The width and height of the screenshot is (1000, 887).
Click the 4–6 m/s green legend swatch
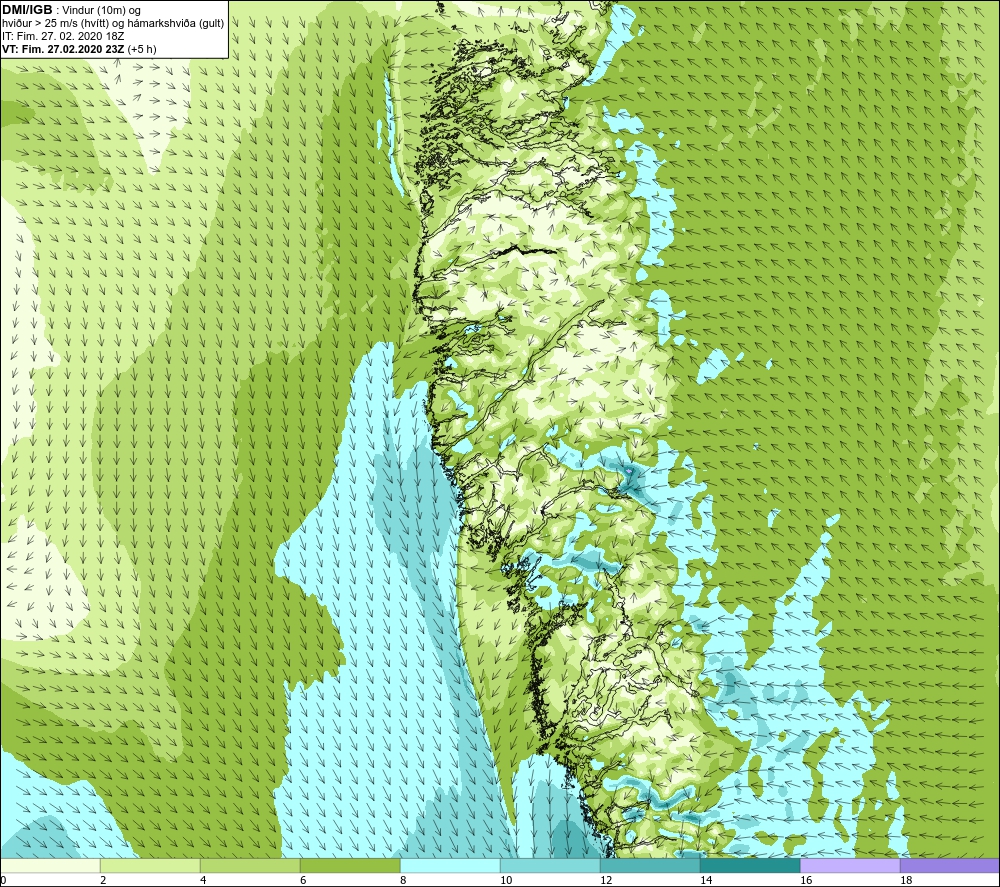tap(250, 865)
